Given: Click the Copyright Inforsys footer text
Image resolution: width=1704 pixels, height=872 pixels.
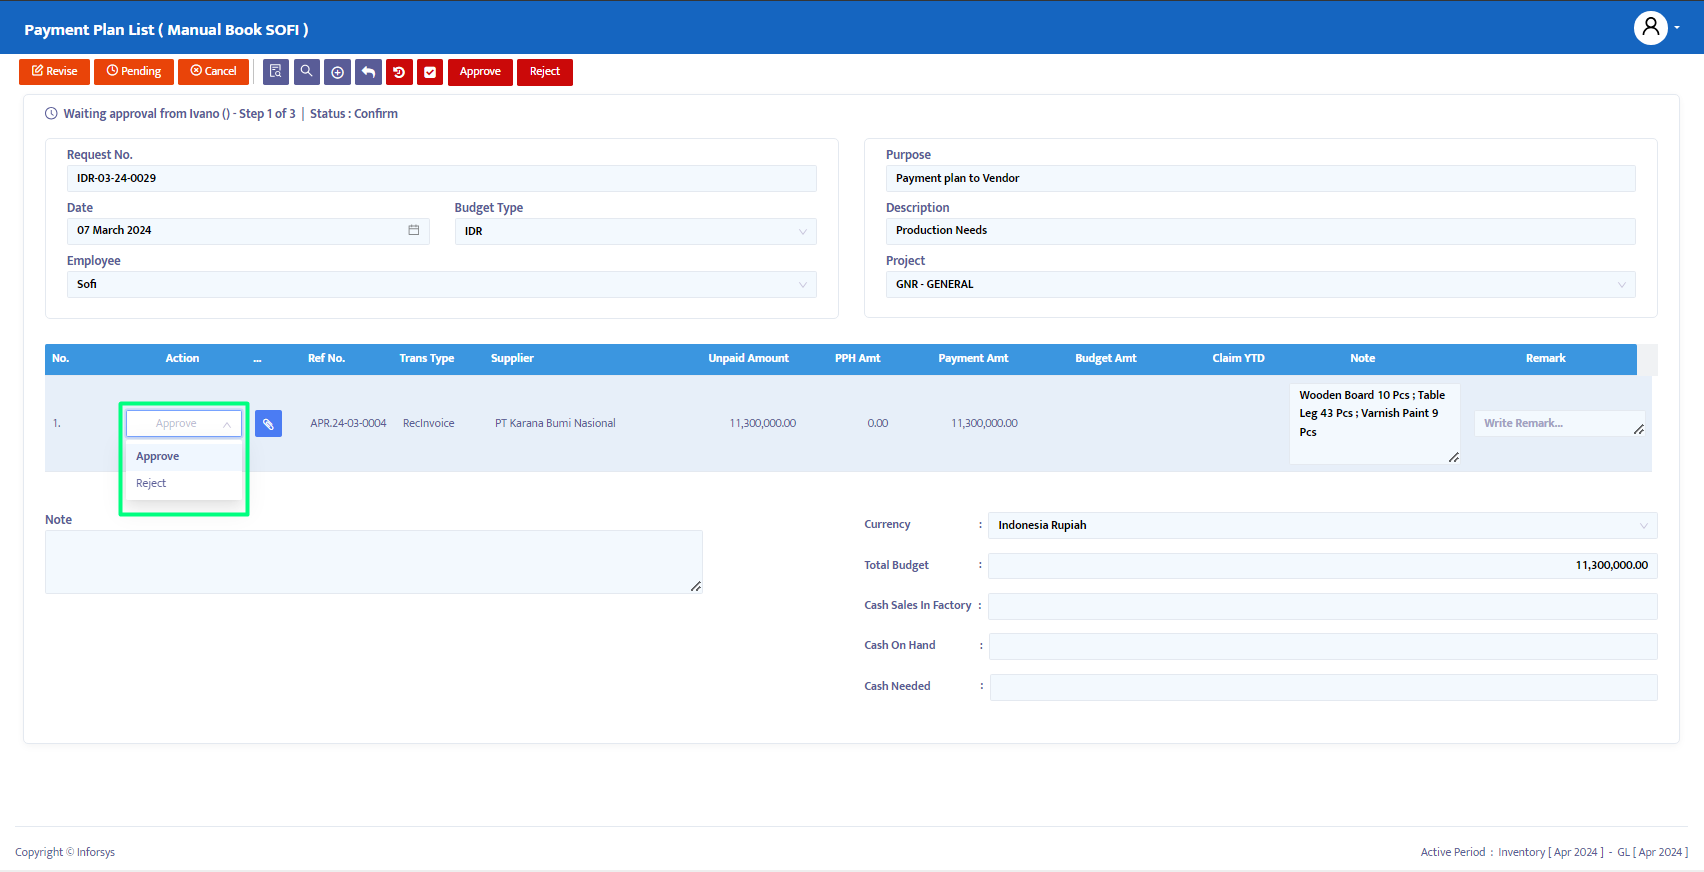Looking at the screenshot, I should [x=65, y=852].
